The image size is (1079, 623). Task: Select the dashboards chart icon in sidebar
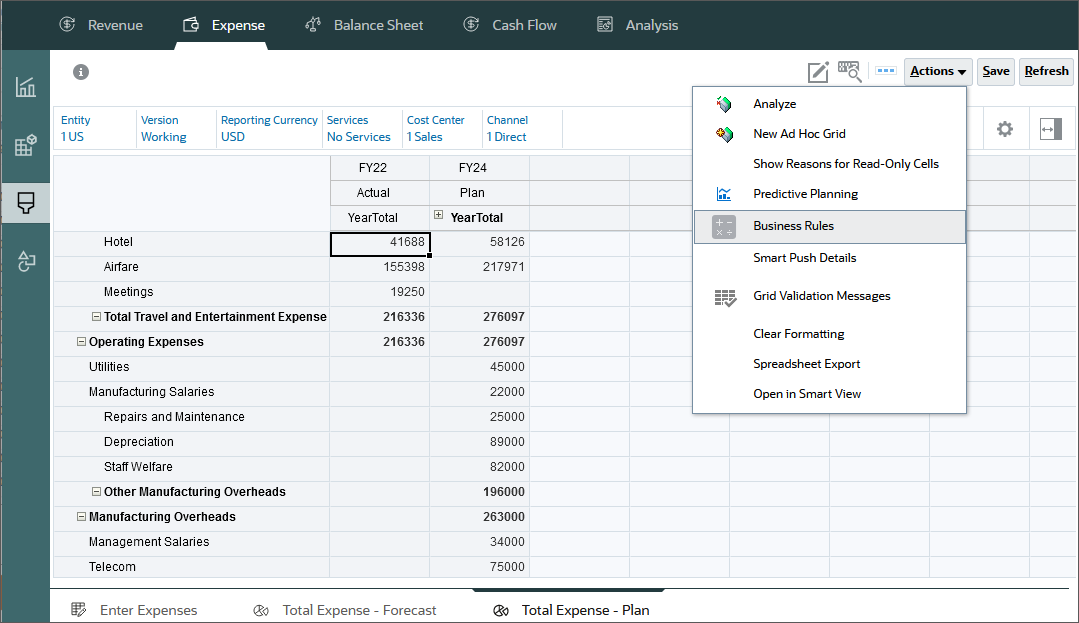point(25,86)
